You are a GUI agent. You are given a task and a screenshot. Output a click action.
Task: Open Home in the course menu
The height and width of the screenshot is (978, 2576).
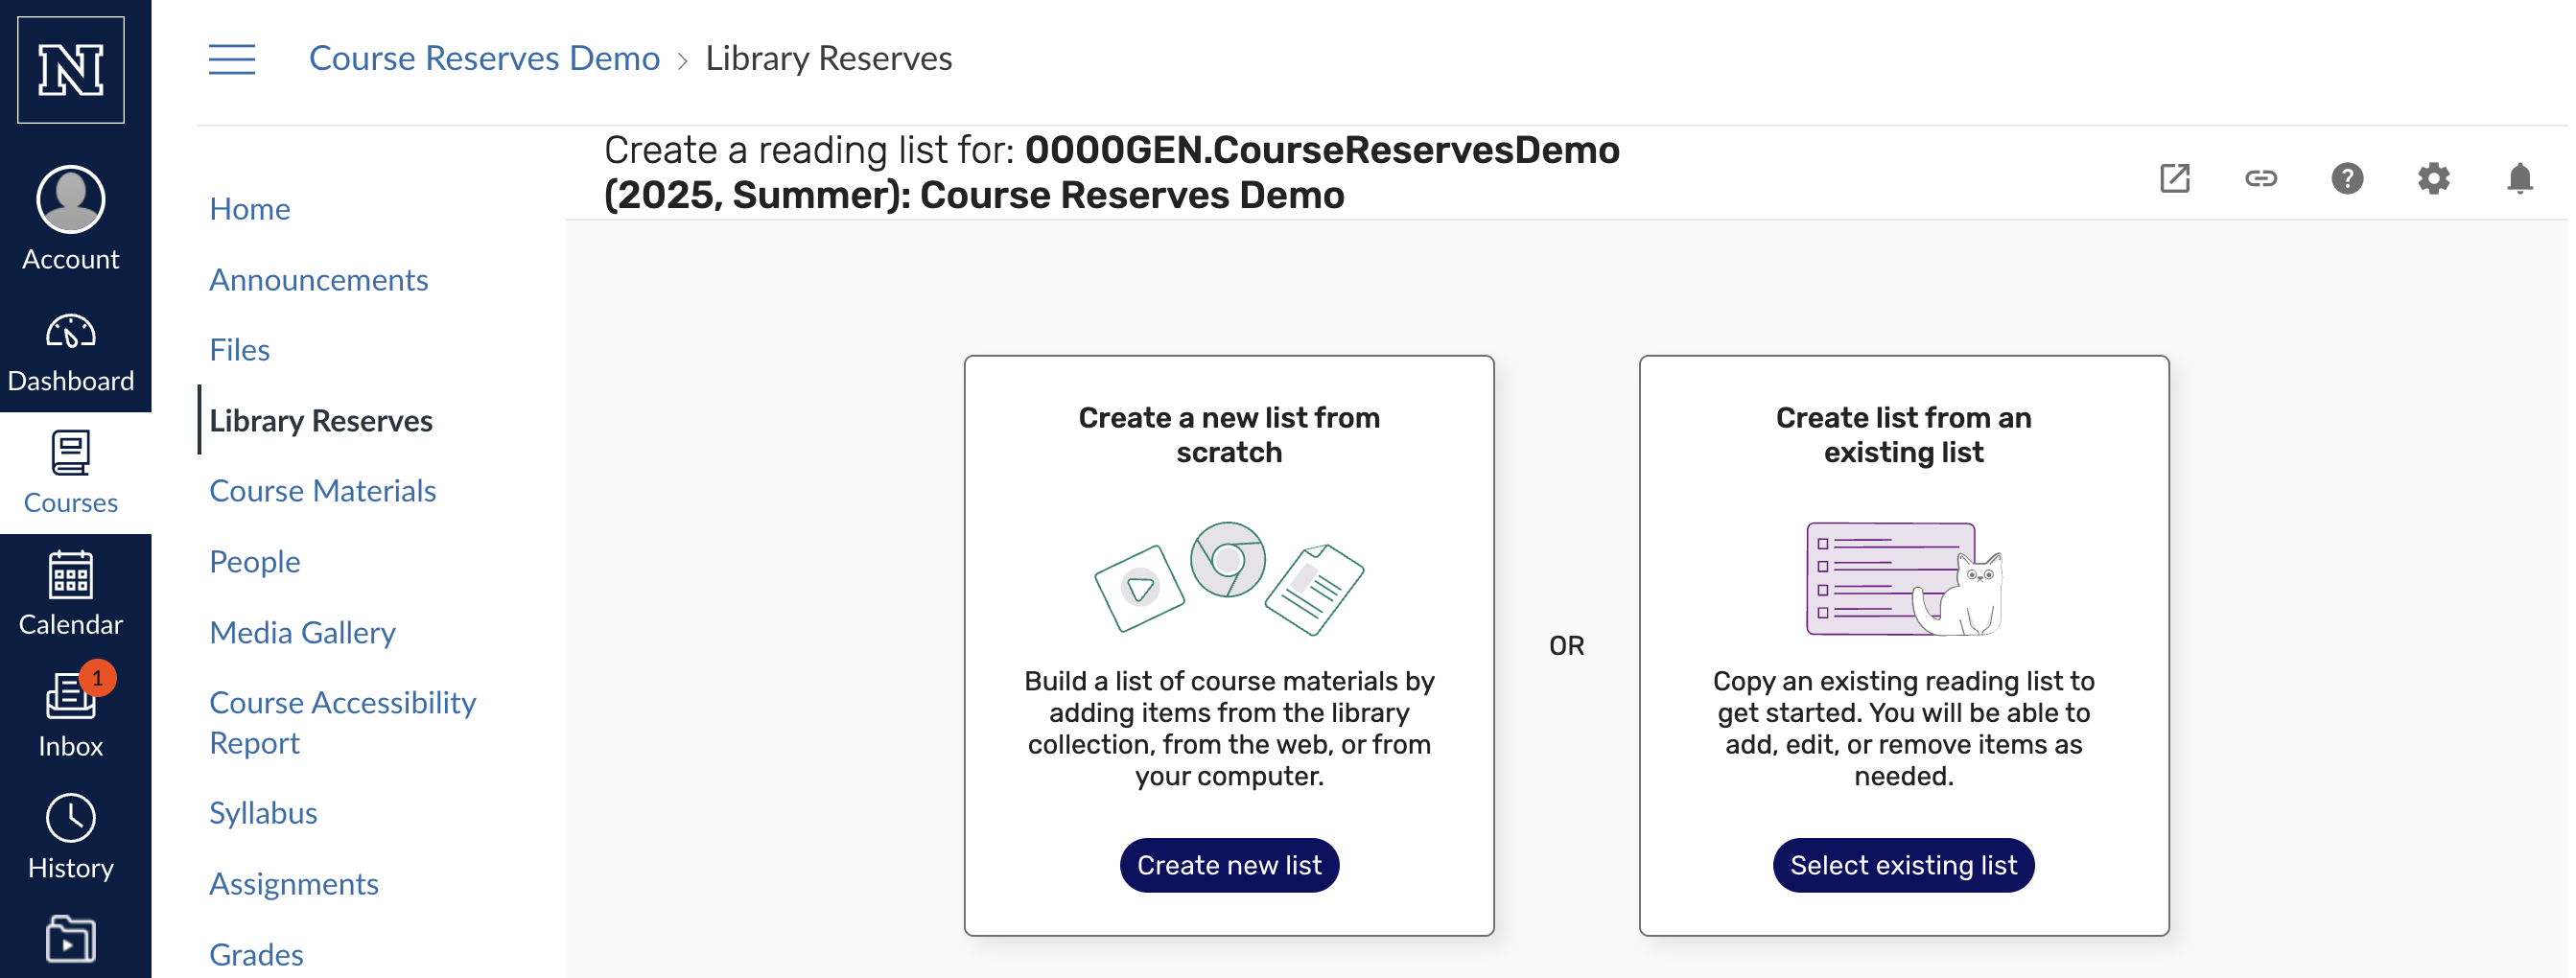[250, 208]
